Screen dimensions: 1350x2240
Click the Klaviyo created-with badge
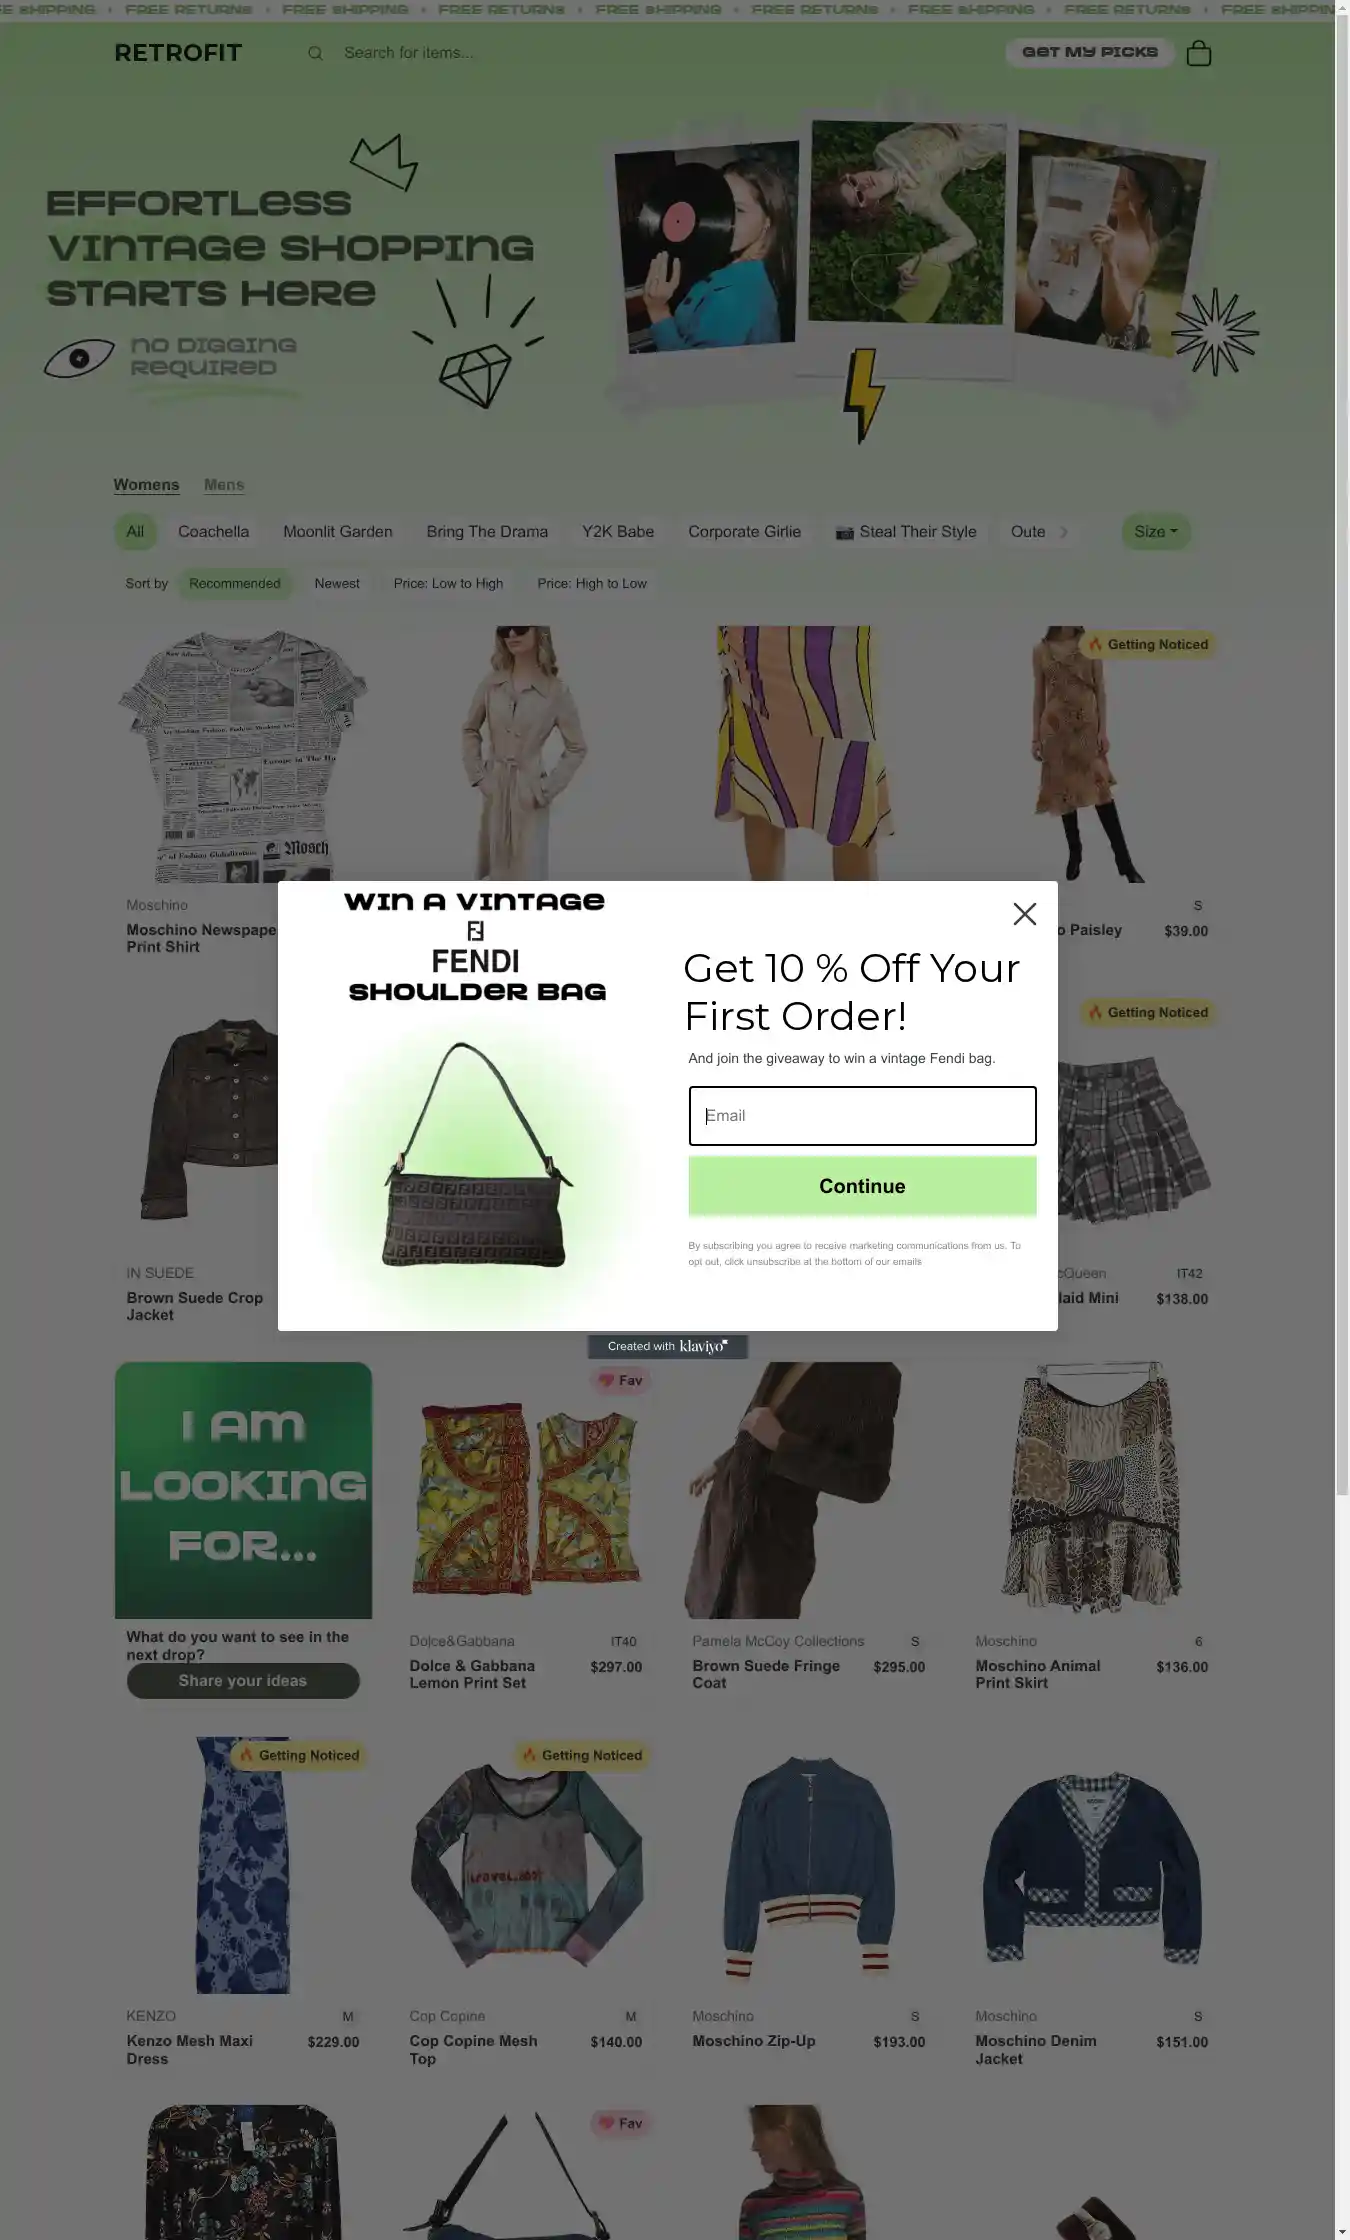pos(667,1346)
